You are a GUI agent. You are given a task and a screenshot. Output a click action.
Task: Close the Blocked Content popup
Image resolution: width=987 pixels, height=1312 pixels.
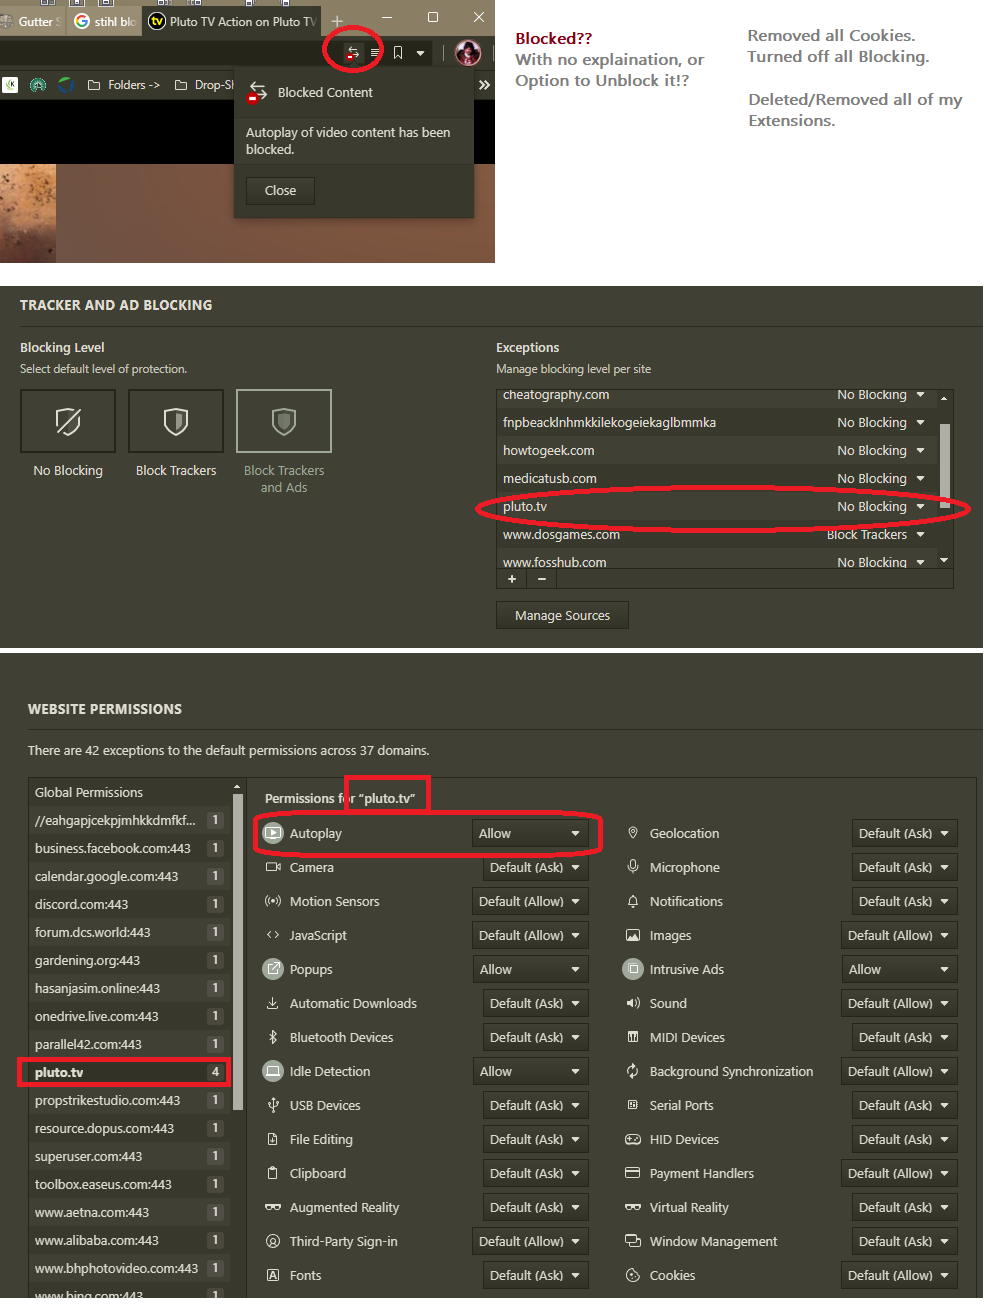tap(279, 190)
